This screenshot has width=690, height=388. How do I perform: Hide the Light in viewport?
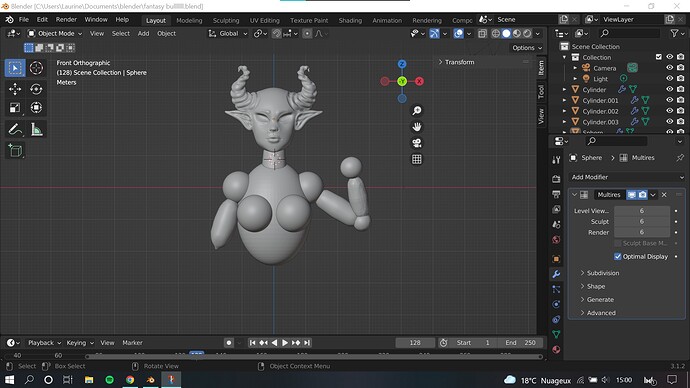[x=669, y=78]
